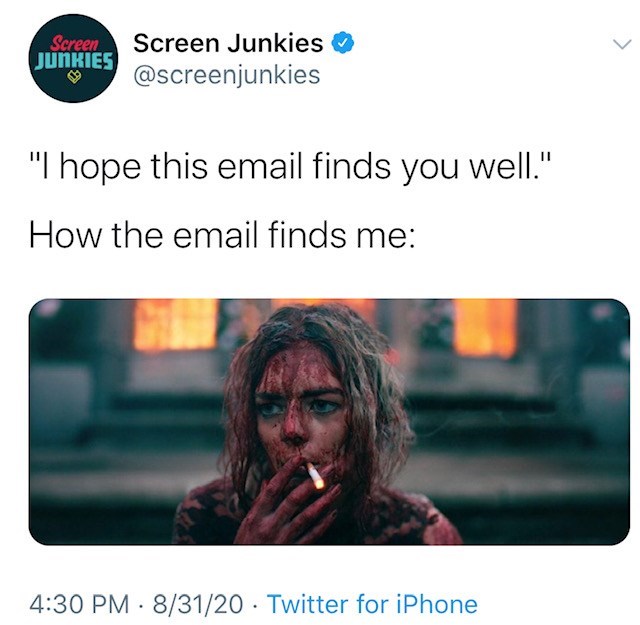The width and height of the screenshot is (640, 625).
Task: Click the "How the email finds me:" line
Action: [222, 236]
